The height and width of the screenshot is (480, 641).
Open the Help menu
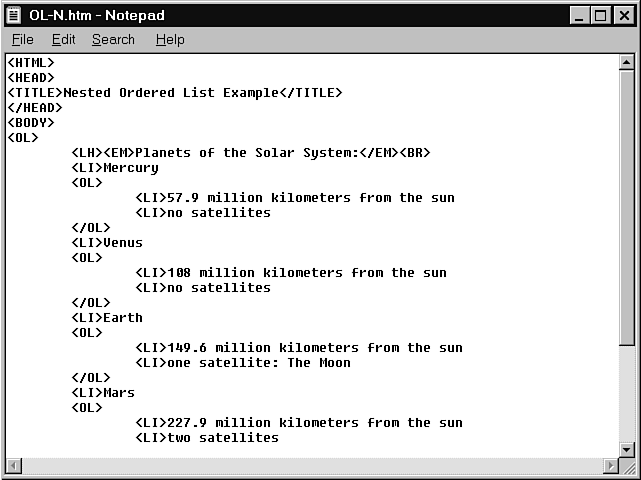click(x=170, y=40)
